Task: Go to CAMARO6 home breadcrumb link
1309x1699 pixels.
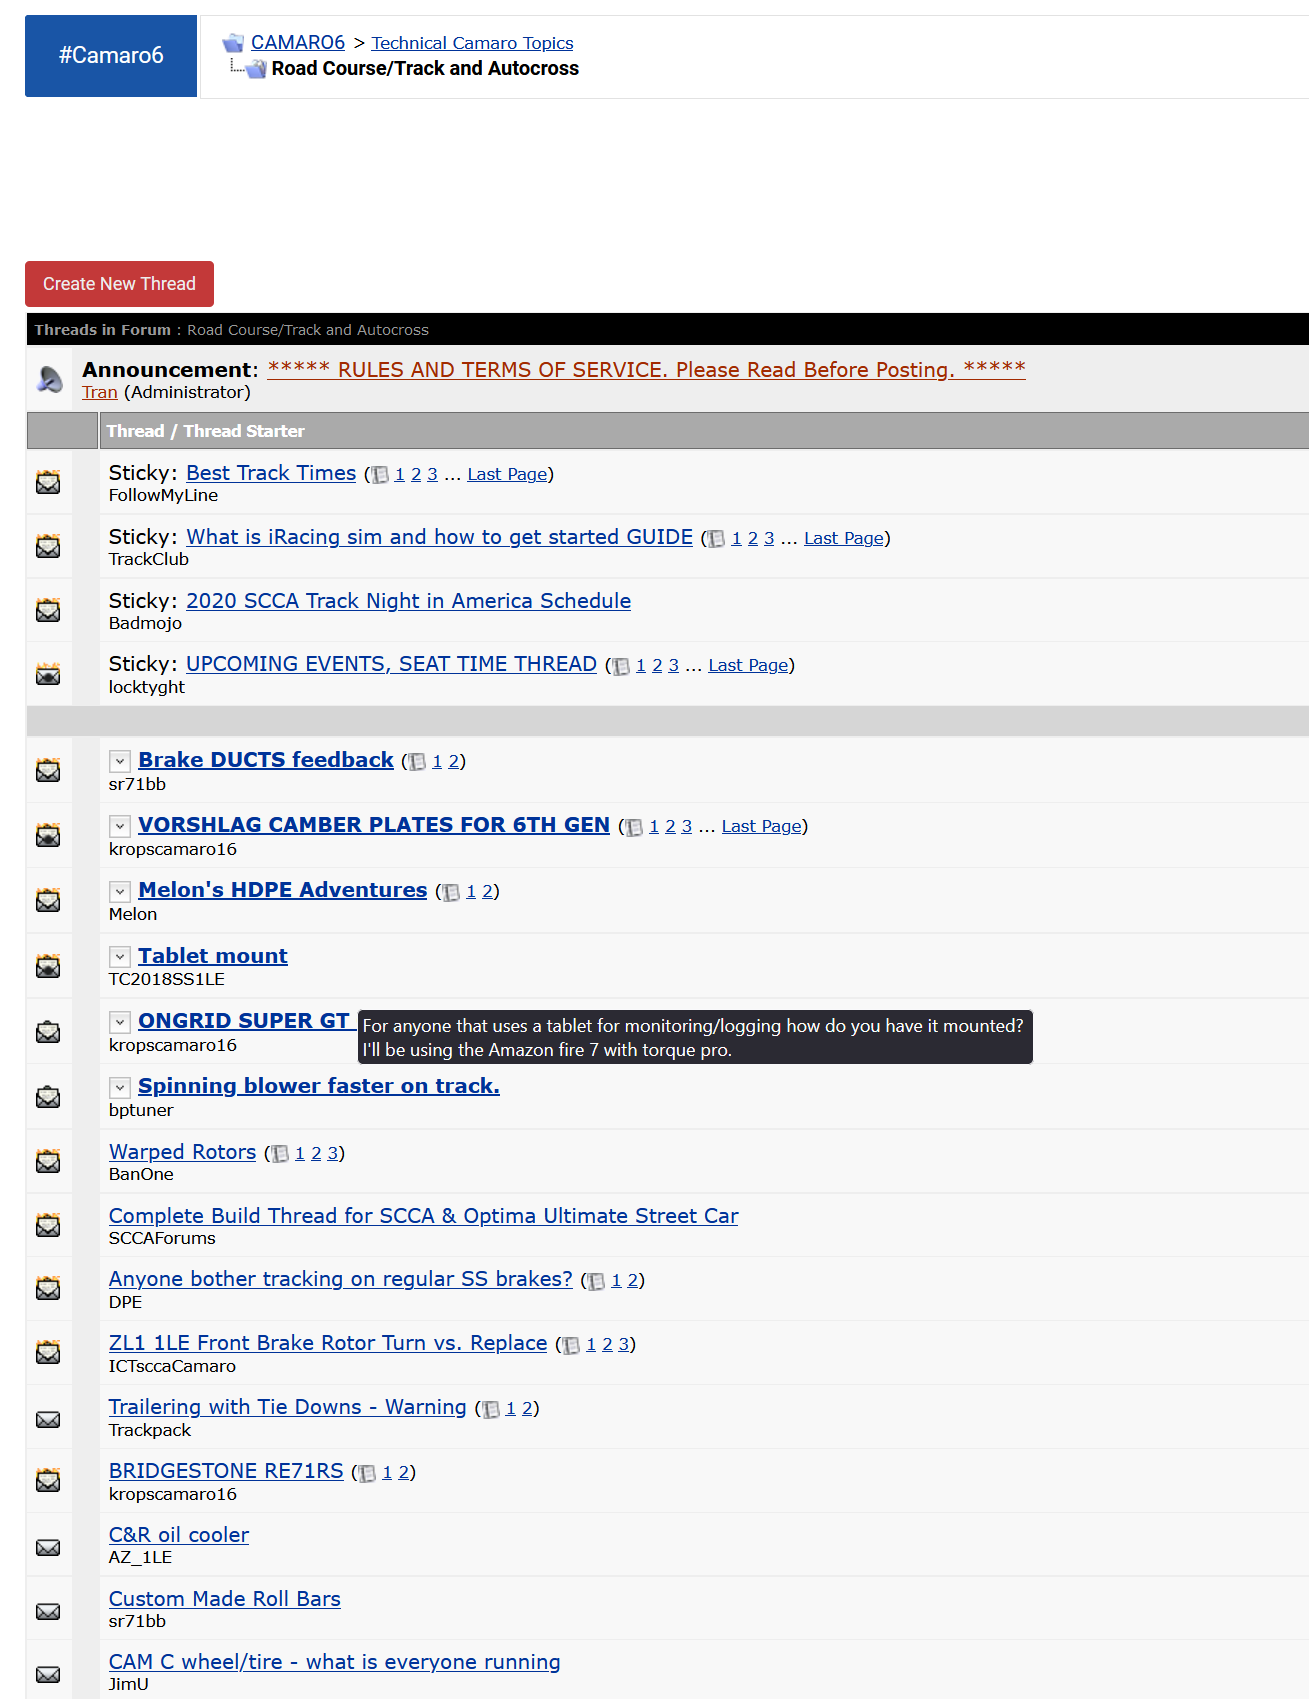Action: 297,42
